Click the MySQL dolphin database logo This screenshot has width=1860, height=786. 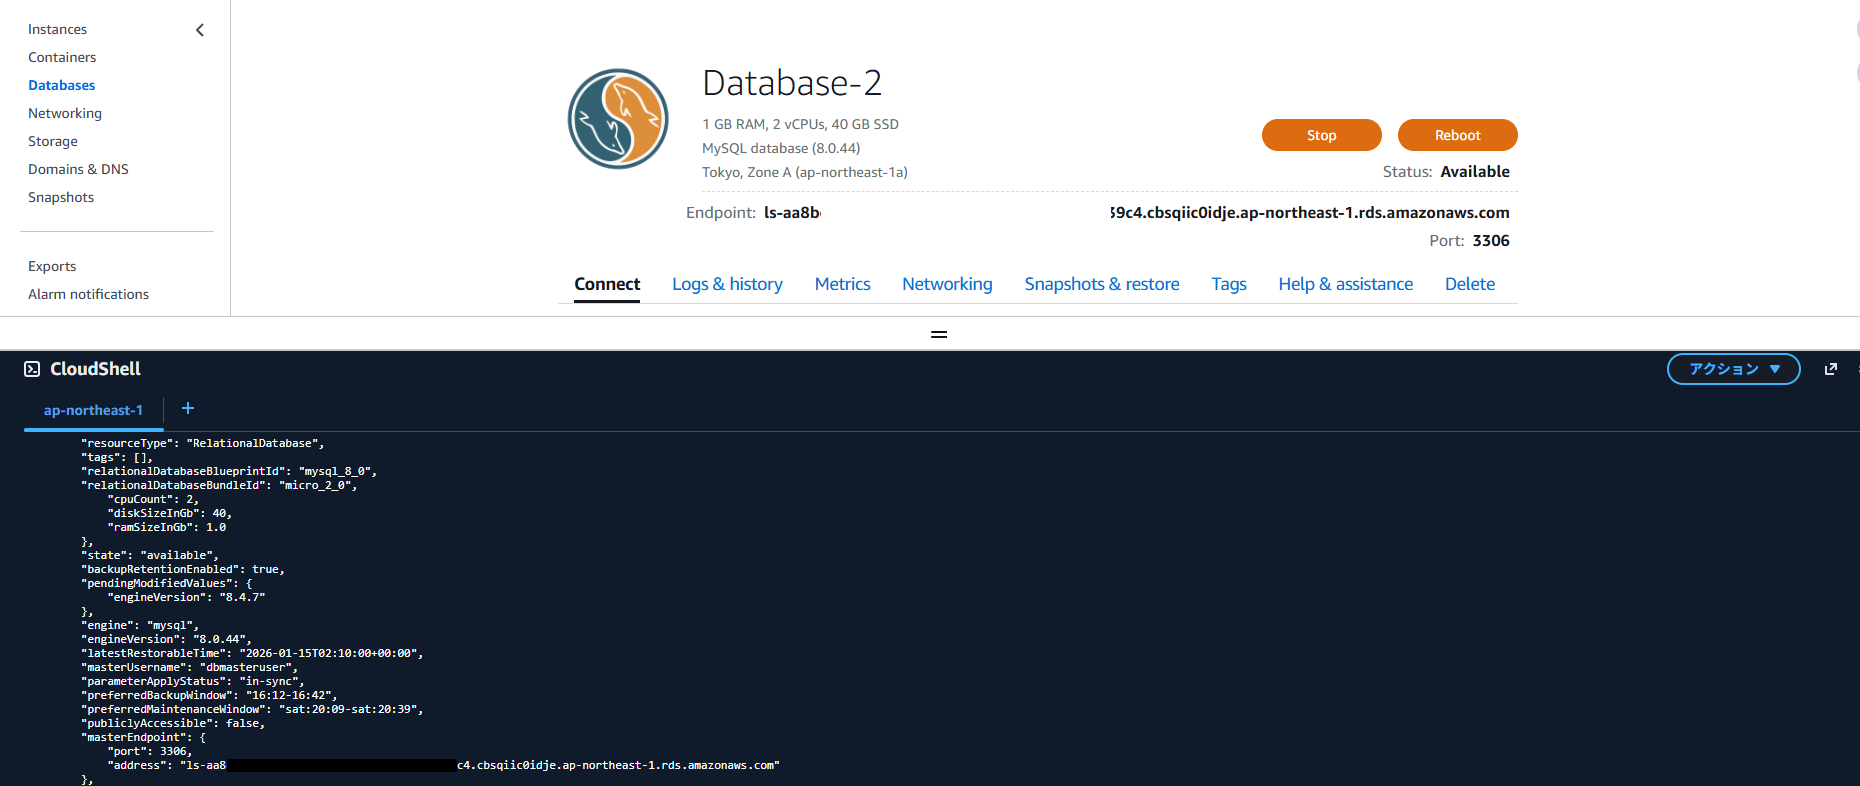pos(618,119)
